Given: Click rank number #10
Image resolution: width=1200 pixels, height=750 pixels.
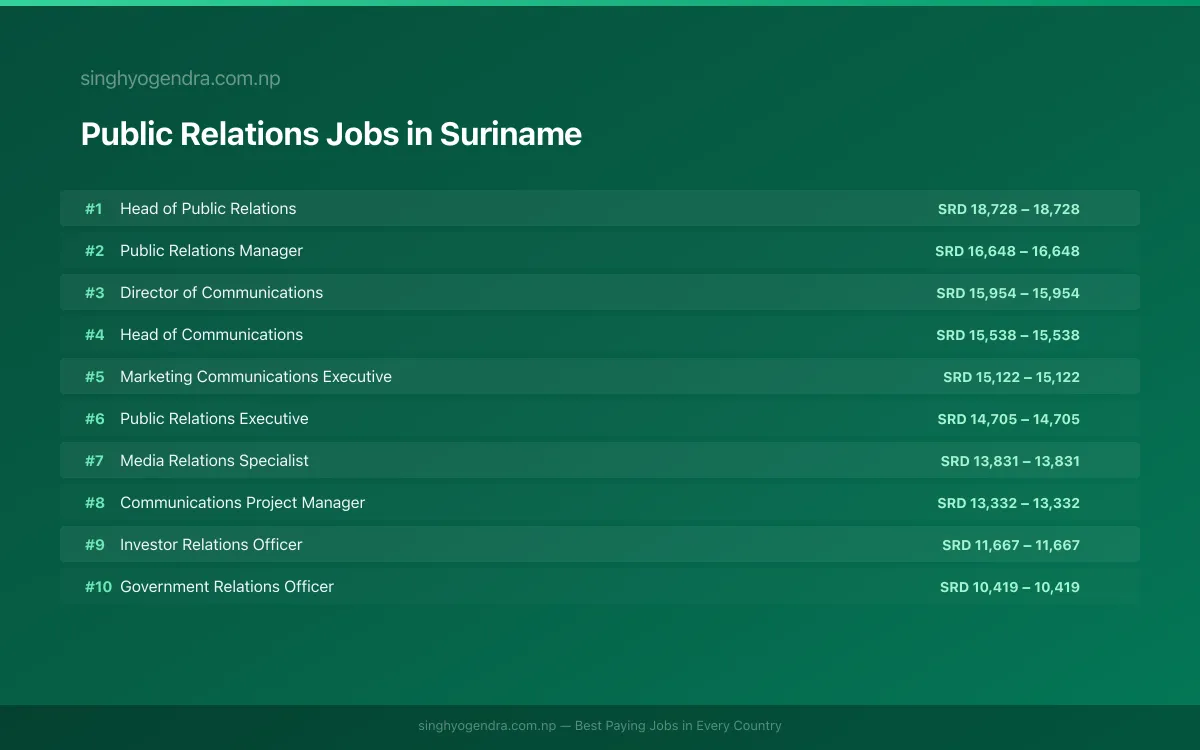Looking at the screenshot, I should tap(98, 587).
